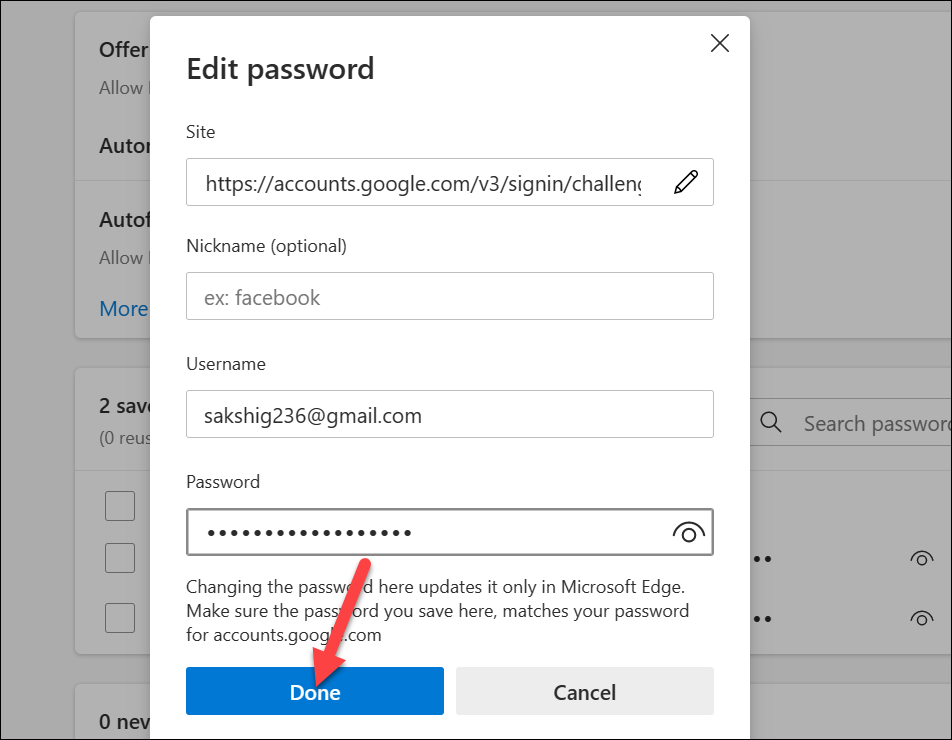Click the search magnifier icon in background
Image resolution: width=952 pixels, height=740 pixels.
[x=771, y=422]
